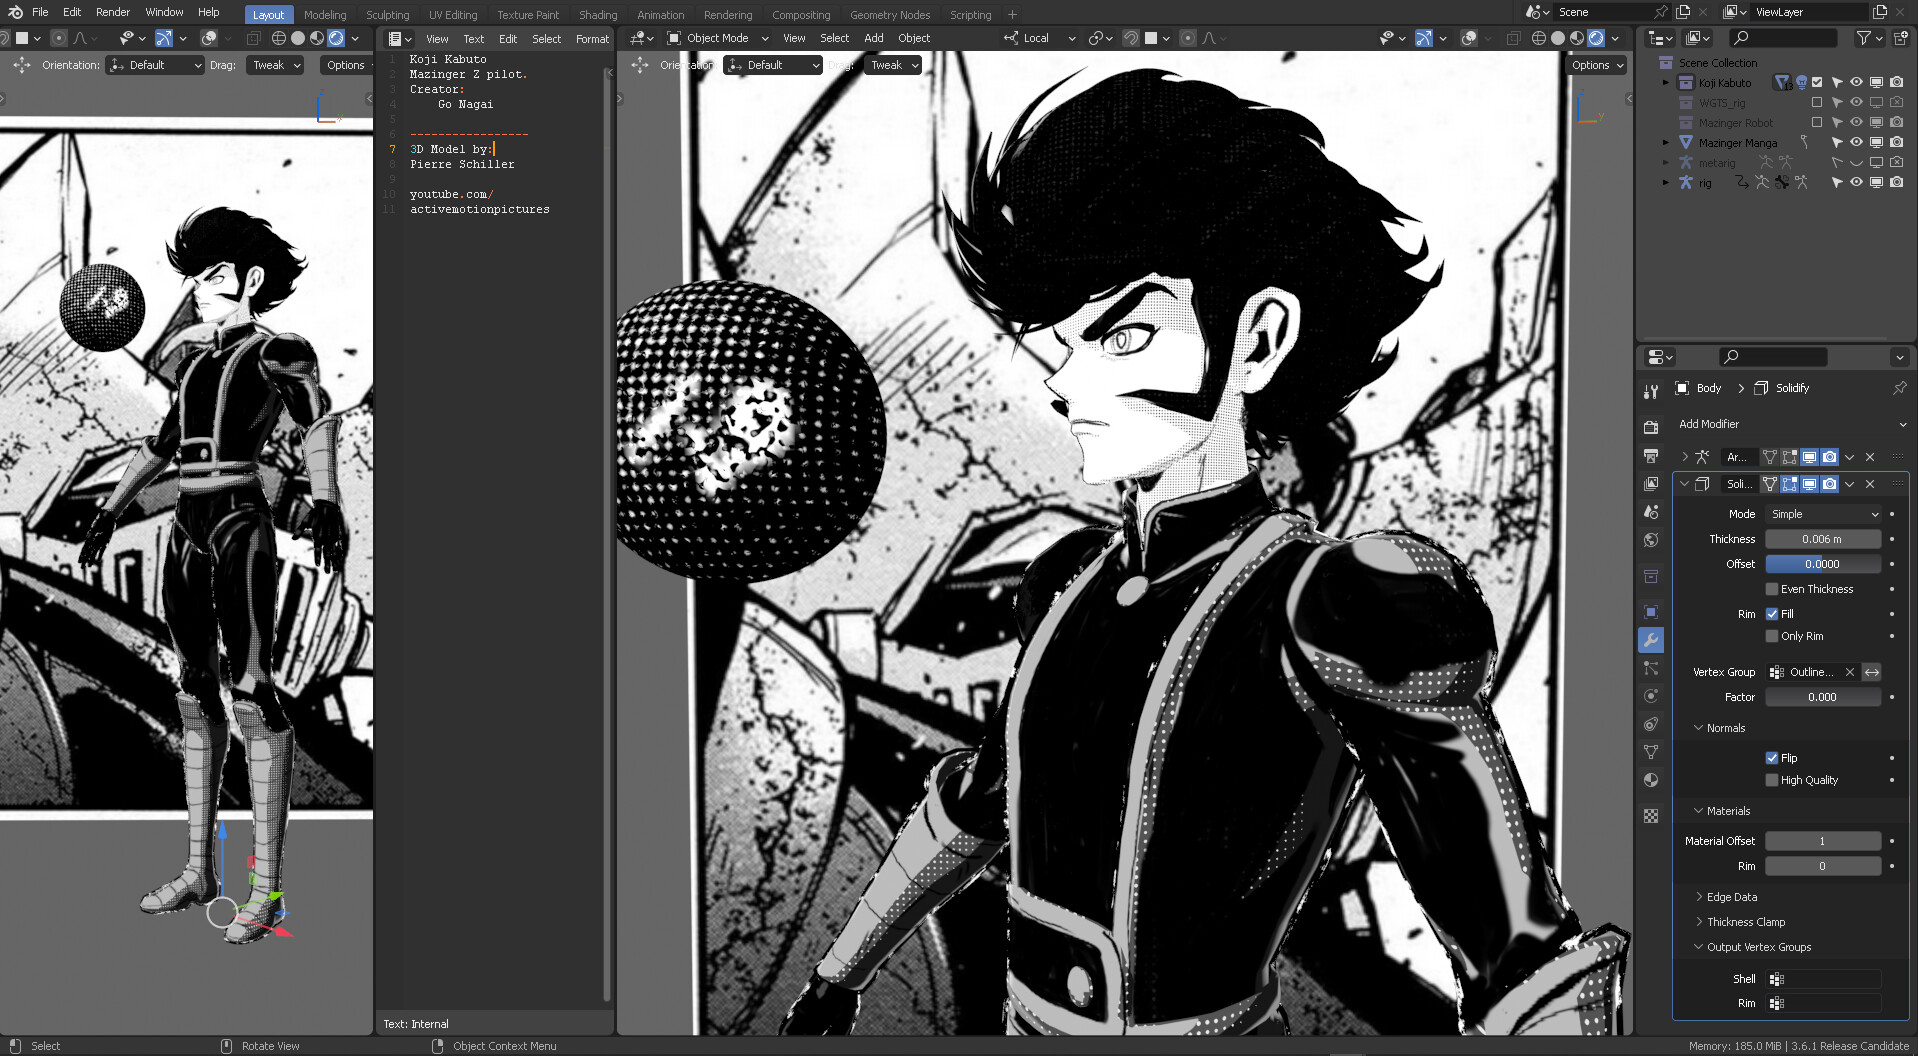Open the Render properties tab

coord(1651,427)
